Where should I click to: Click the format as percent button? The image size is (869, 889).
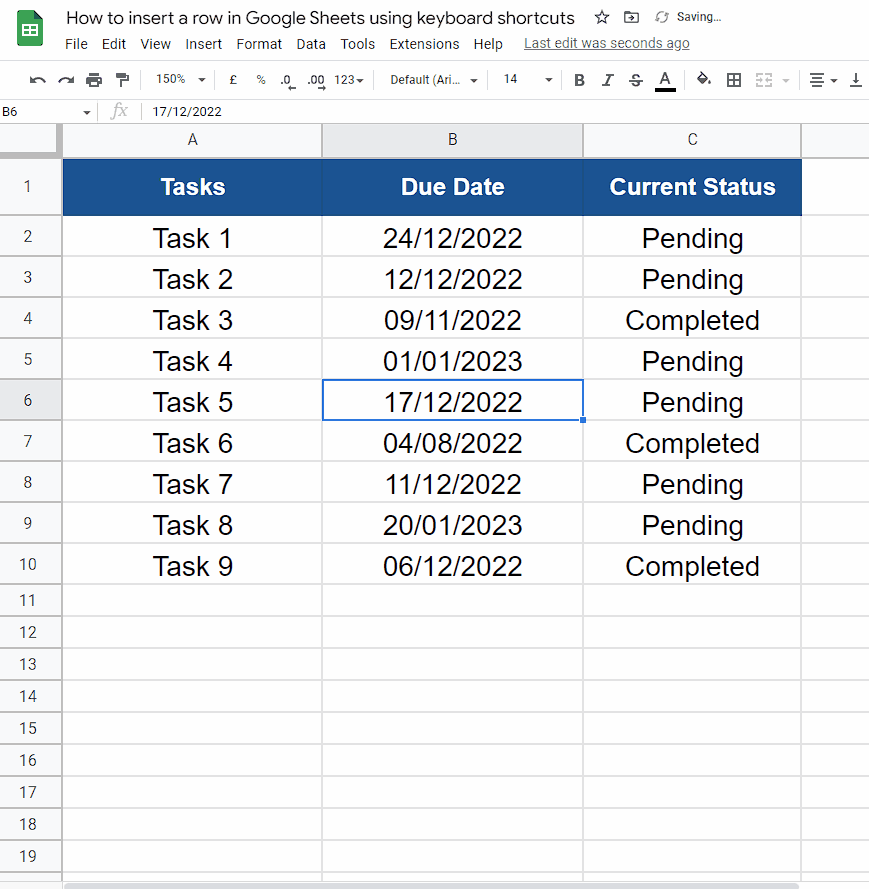(261, 80)
